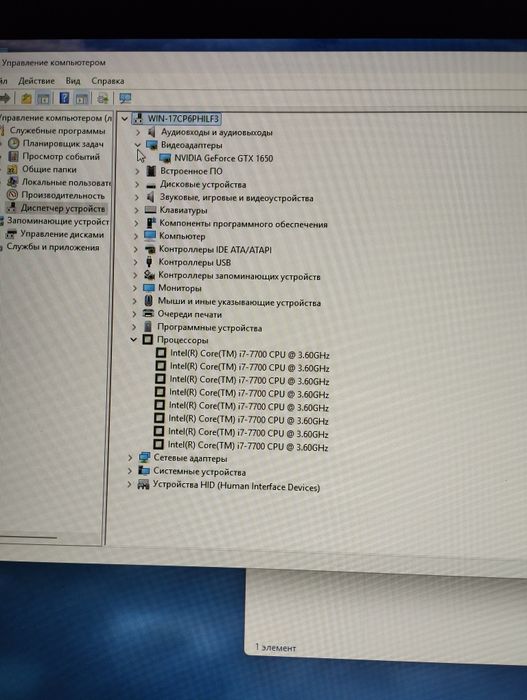Click the Очереди печати printer icon
The image size is (527, 700).
pyautogui.click(x=148, y=314)
